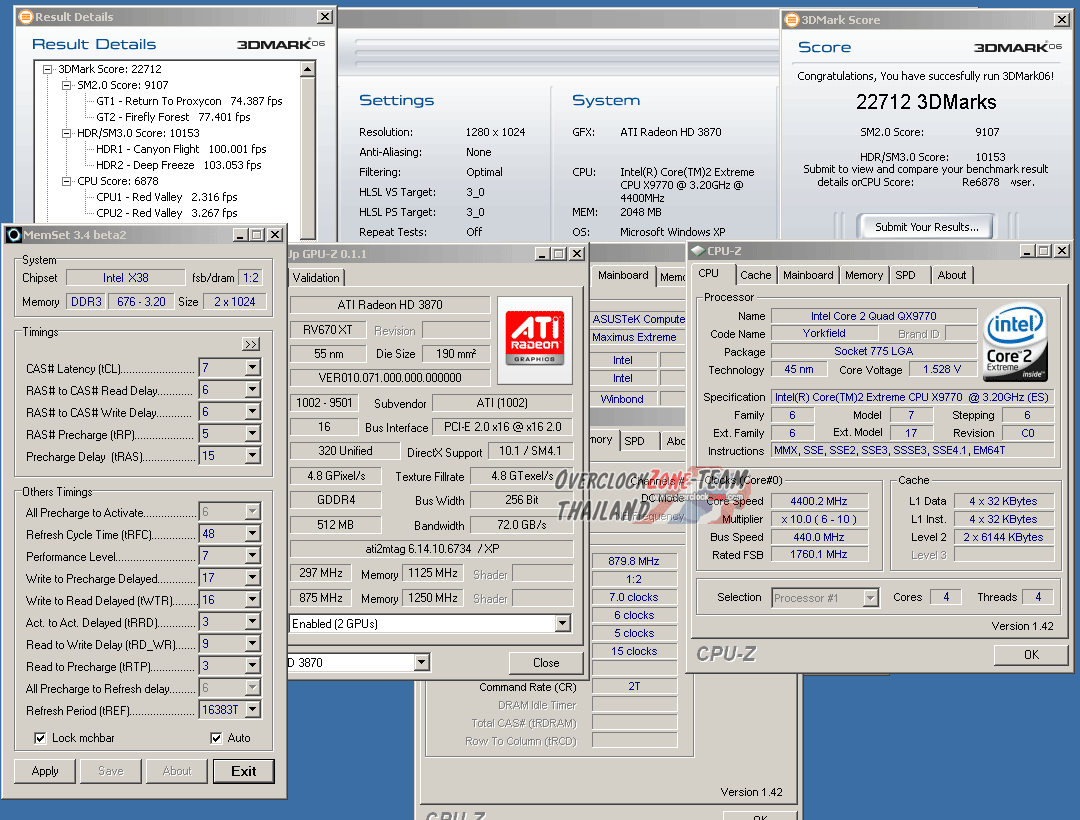This screenshot has height=820, width=1080.
Task: Click Apply in MemSet
Action: point(45,771)
